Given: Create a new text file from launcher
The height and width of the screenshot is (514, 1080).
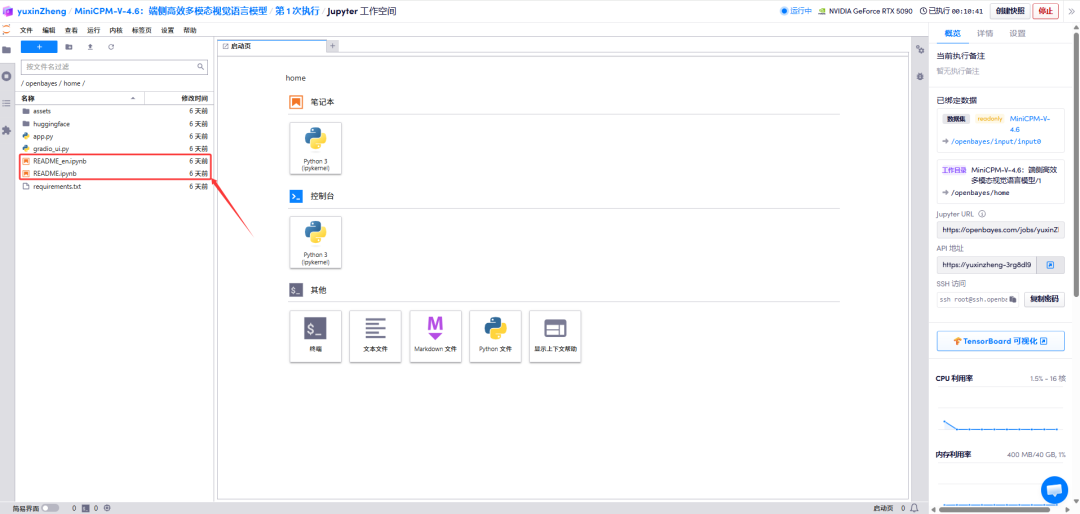Looking at the screenshot, I should [x=375, y=336].
